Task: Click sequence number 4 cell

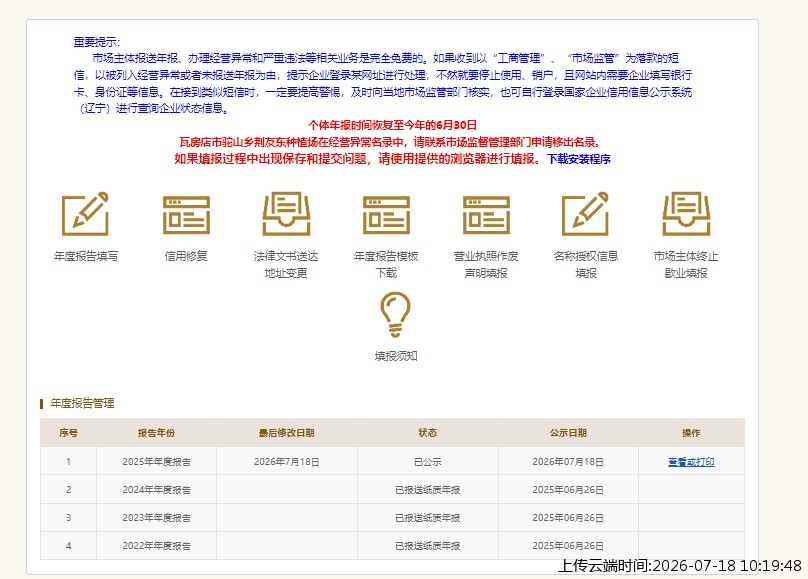Action: (x=69, y=546)
